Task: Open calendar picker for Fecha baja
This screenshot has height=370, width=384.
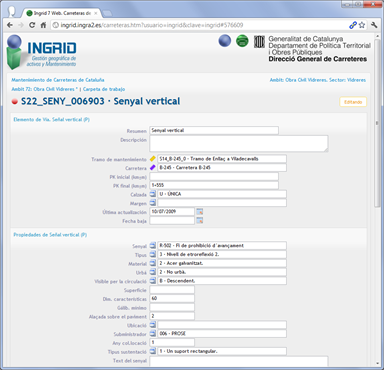Action: [x=199, y=220]
